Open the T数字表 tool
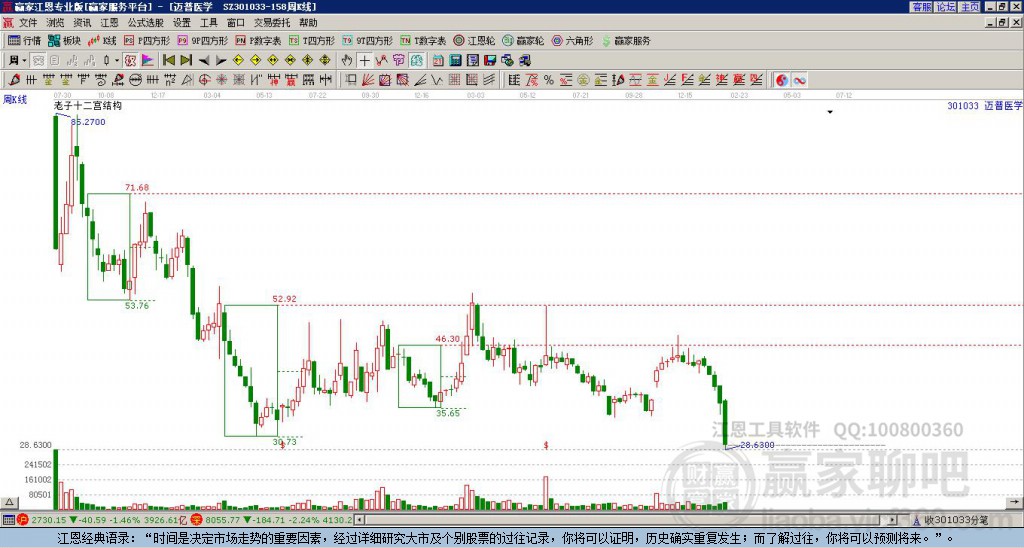This screenshot has height=548, width=1024. [x=423, y=40]
